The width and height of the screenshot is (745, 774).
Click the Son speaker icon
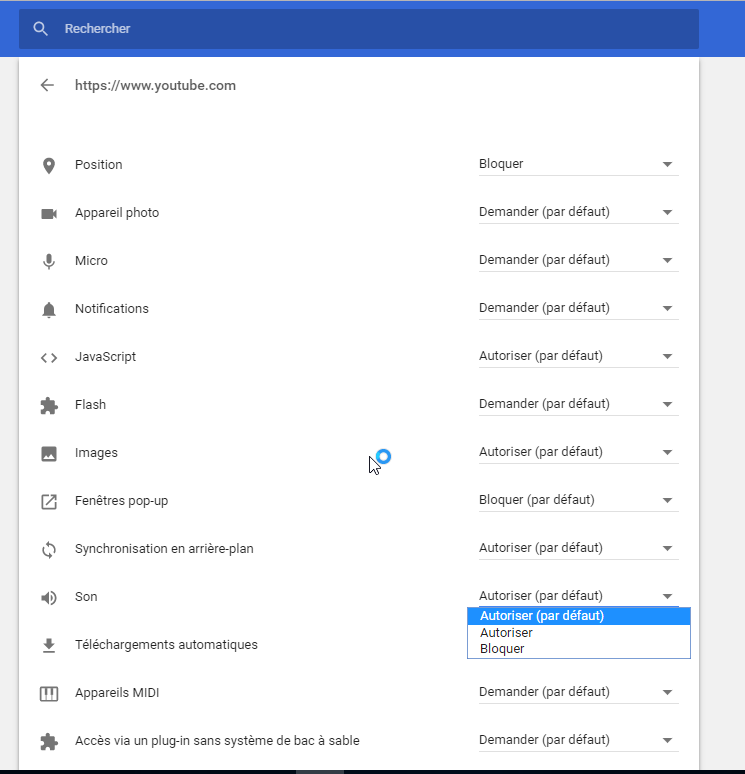[x=48, y=597]
